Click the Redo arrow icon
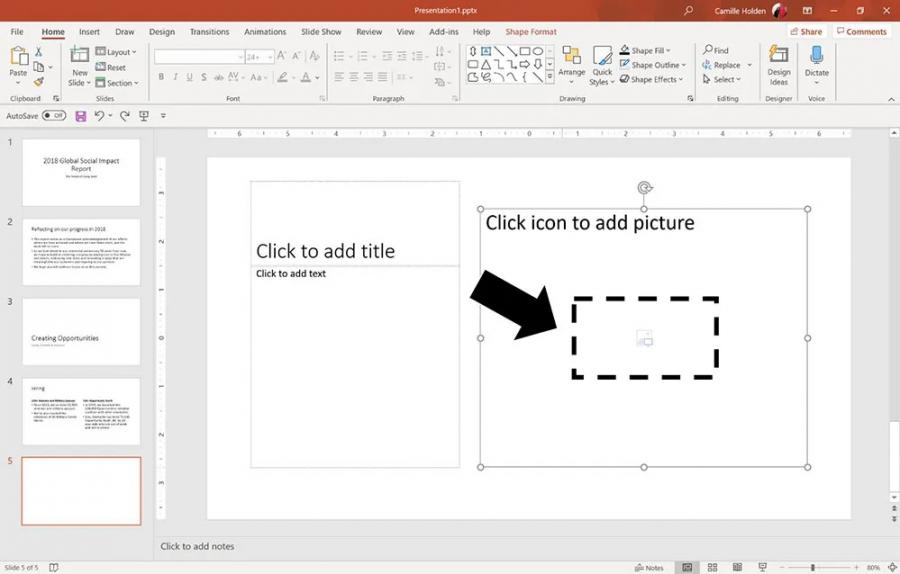900x574 pixels. coord(125,116)
